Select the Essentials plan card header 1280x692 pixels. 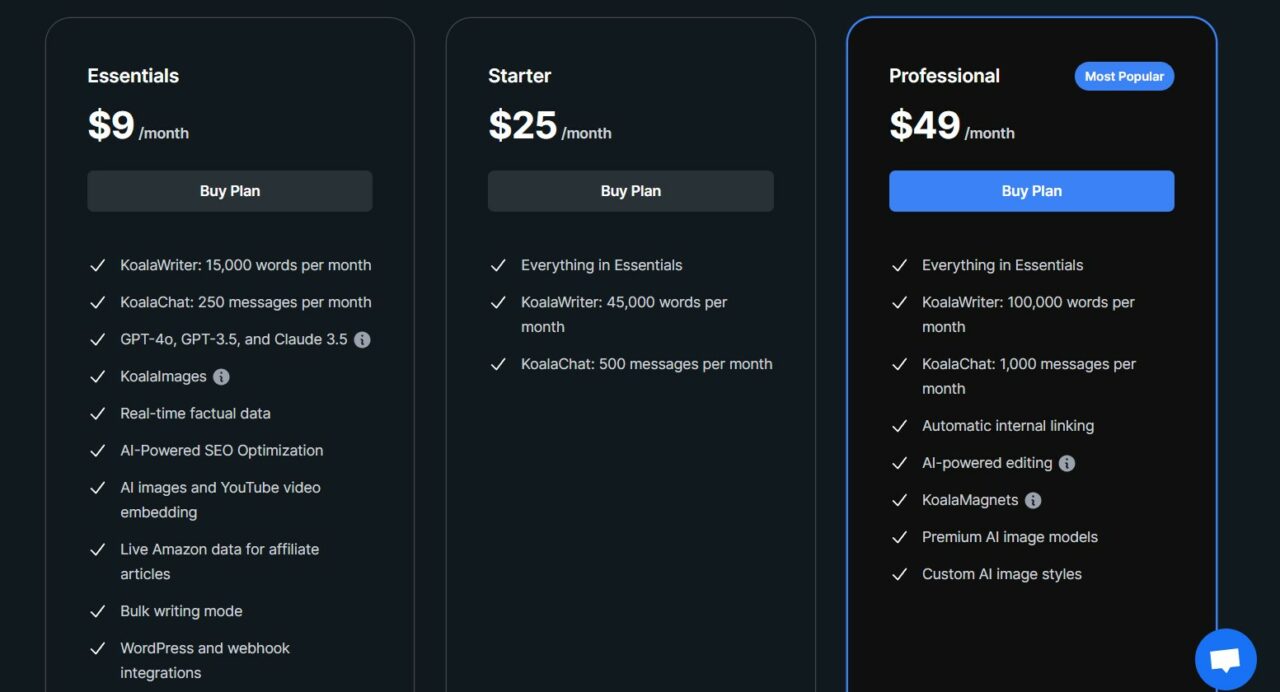[x=133, y=76]
